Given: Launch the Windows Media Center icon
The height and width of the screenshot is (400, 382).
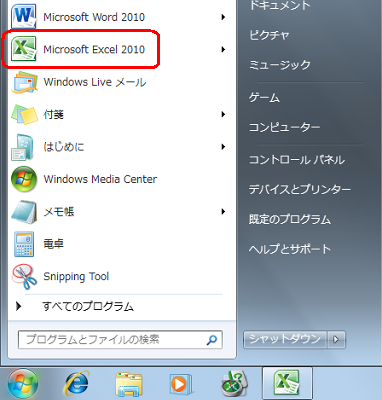Looking at the screenshot, I should [x=24, y=179].
